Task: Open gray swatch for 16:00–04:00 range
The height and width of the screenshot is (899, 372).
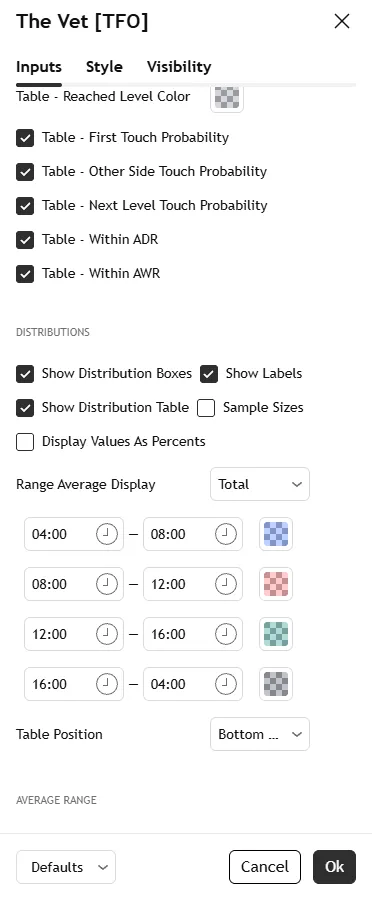Action: pos(276,684)
